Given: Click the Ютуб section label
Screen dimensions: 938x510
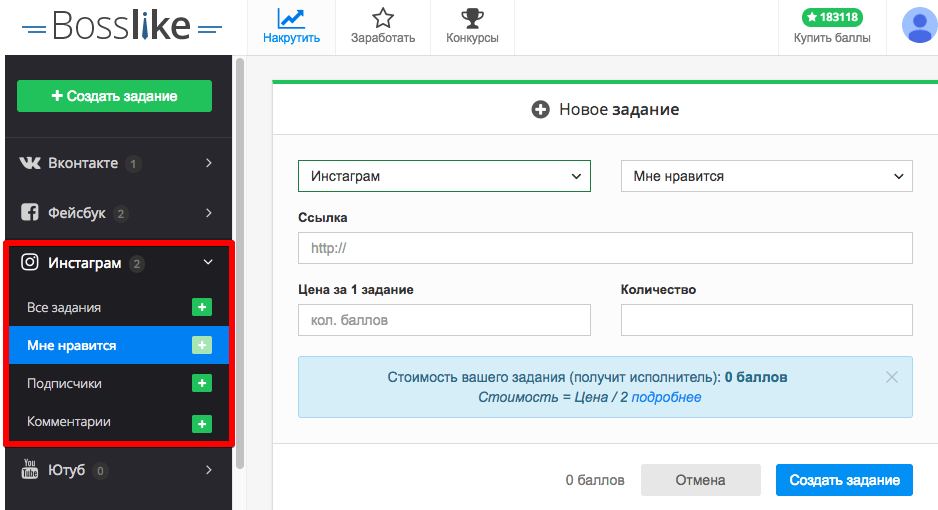Looking at the screenshot, I should [x=66, y=470].
